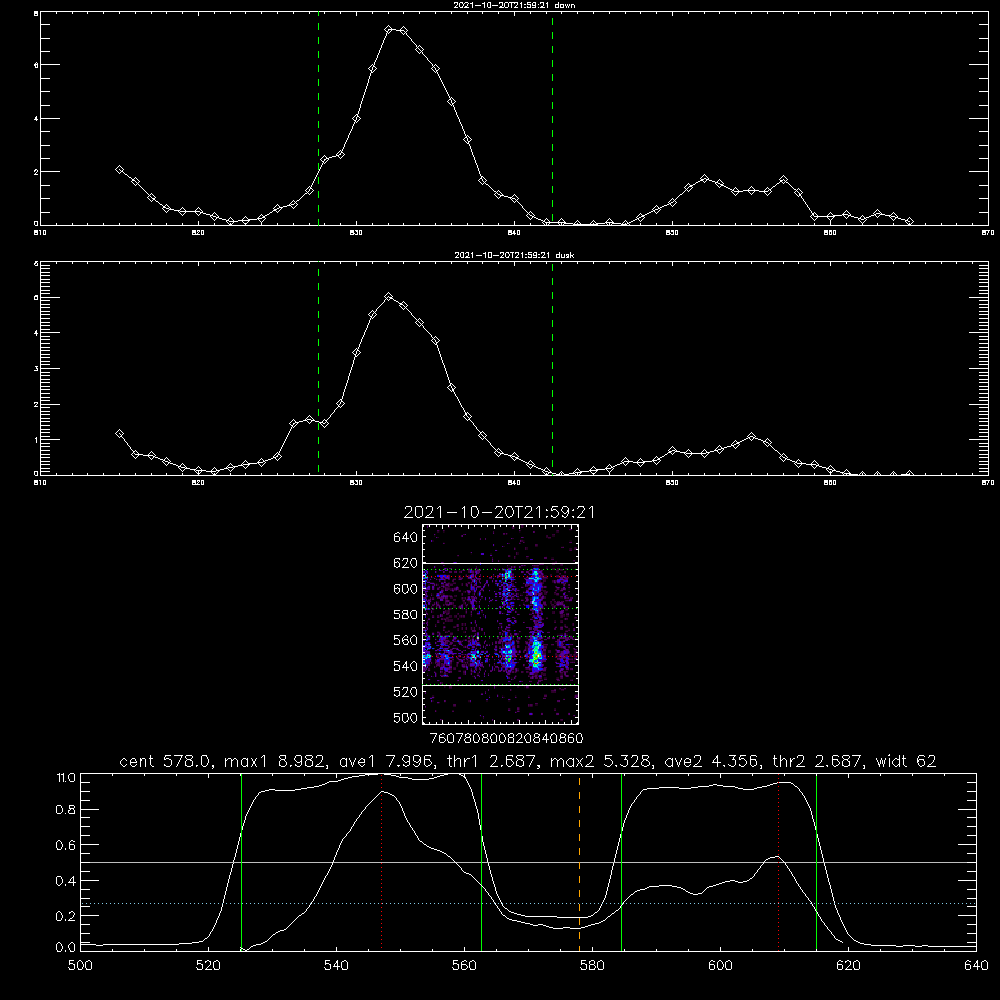
Task: Select timestamp title above the heatmap image
Action: [x=499, y=512]
